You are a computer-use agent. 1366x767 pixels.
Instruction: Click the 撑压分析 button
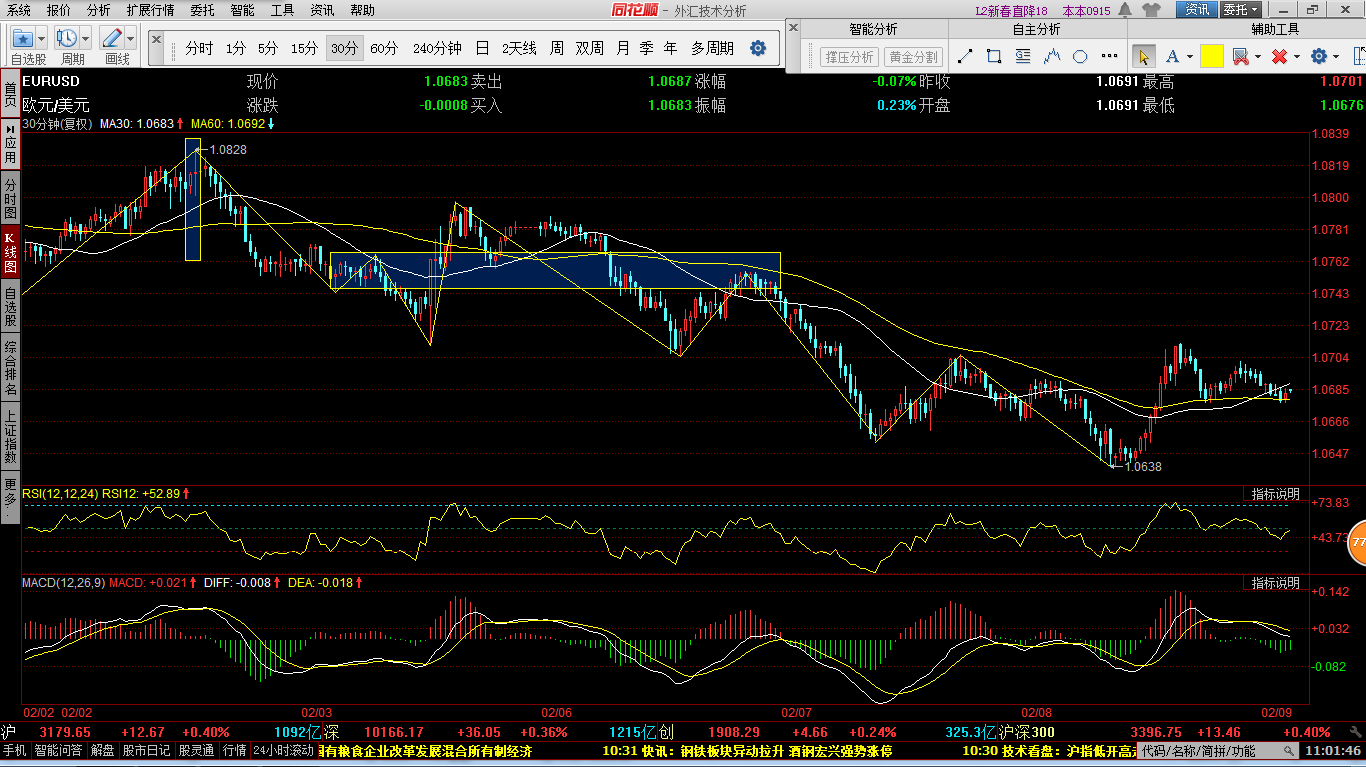point(849,57)
